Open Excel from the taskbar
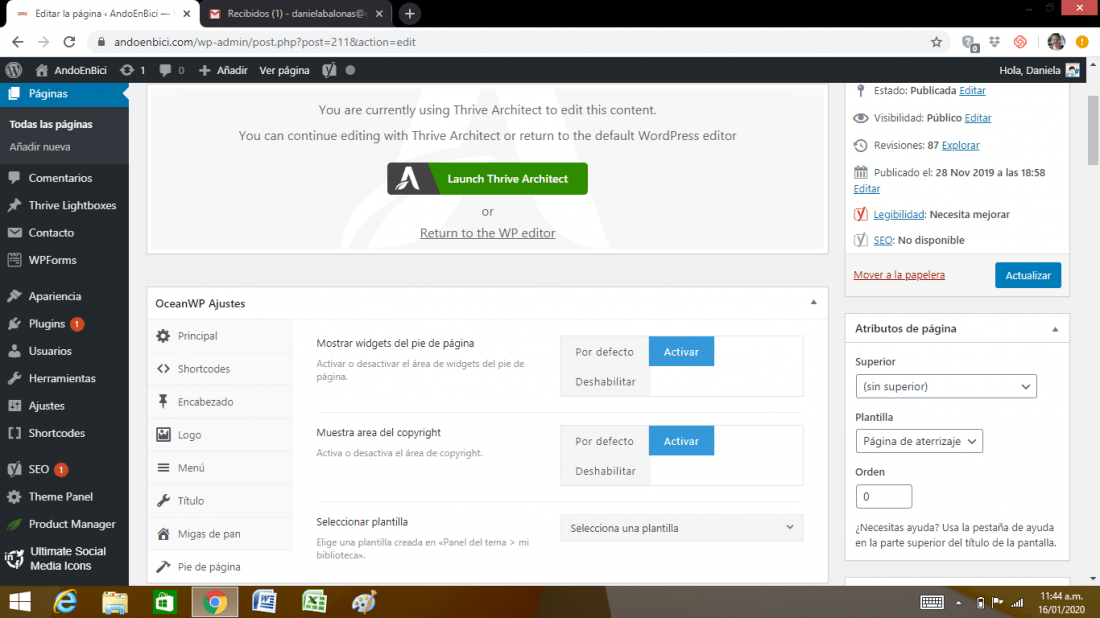 [314, 602]
